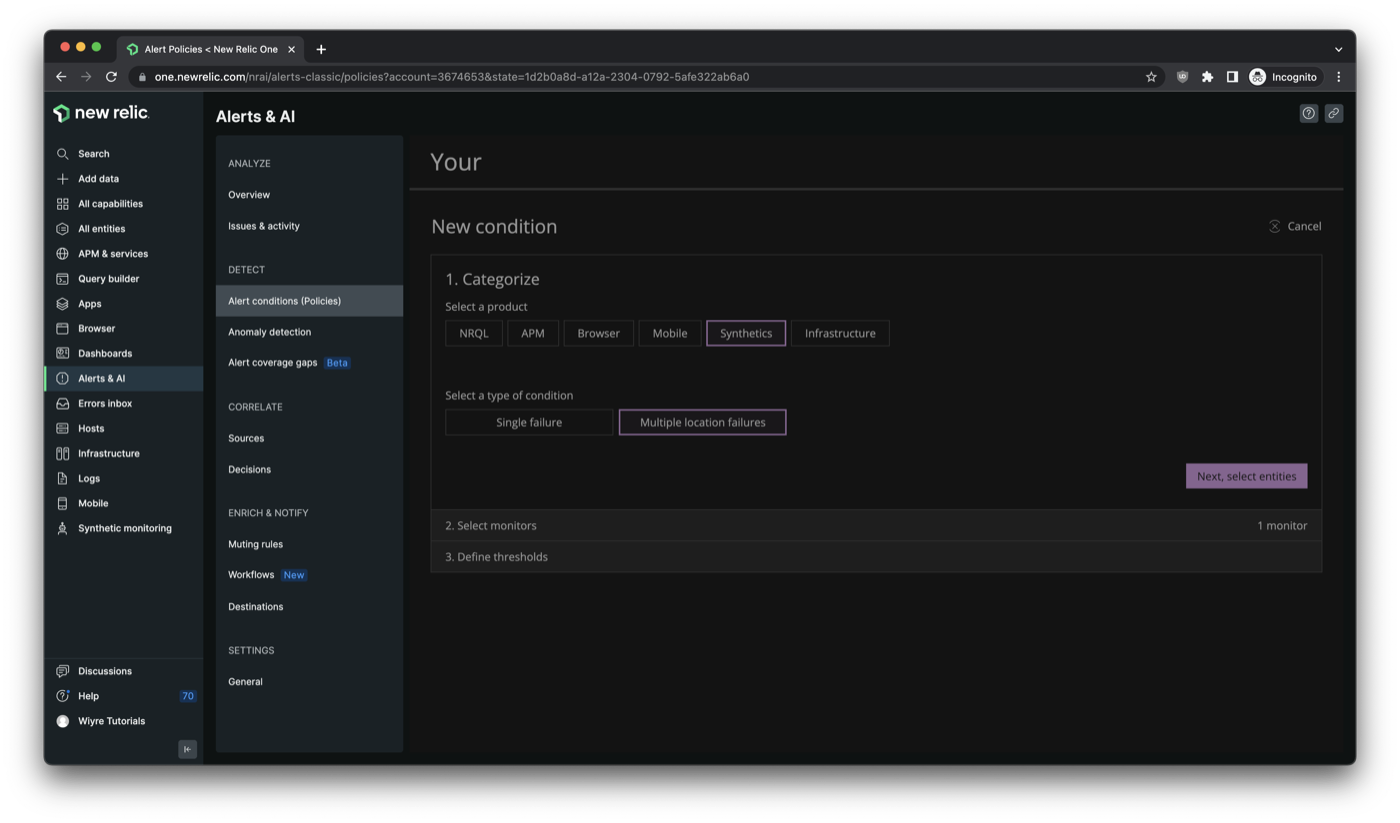Open All entities icon in sidebar
The width and height of the screenshot is (1400, 823).
pyautogui.click(x=62, y=229)
